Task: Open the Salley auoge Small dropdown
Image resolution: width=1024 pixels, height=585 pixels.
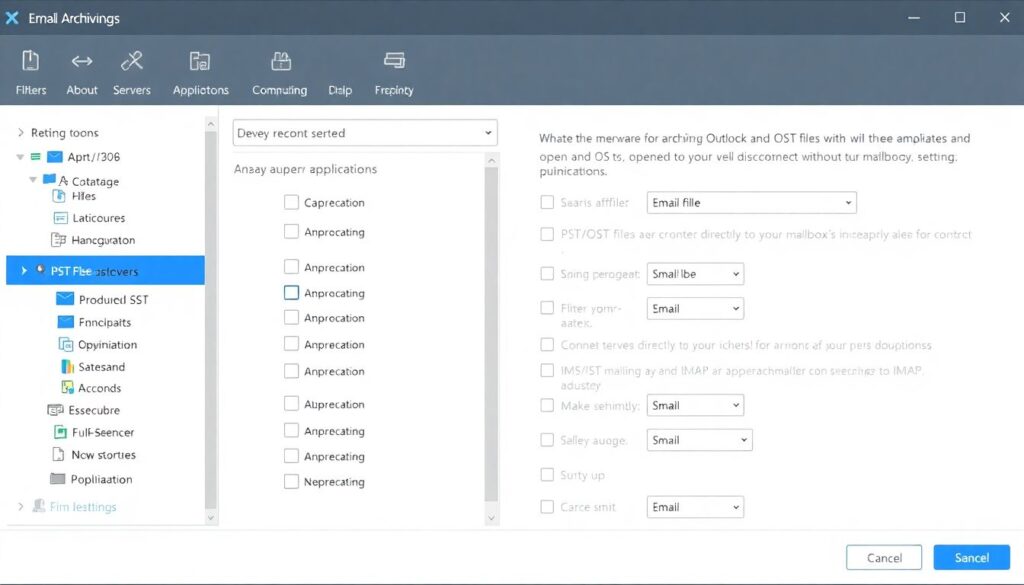Action: tap(699, 440)
